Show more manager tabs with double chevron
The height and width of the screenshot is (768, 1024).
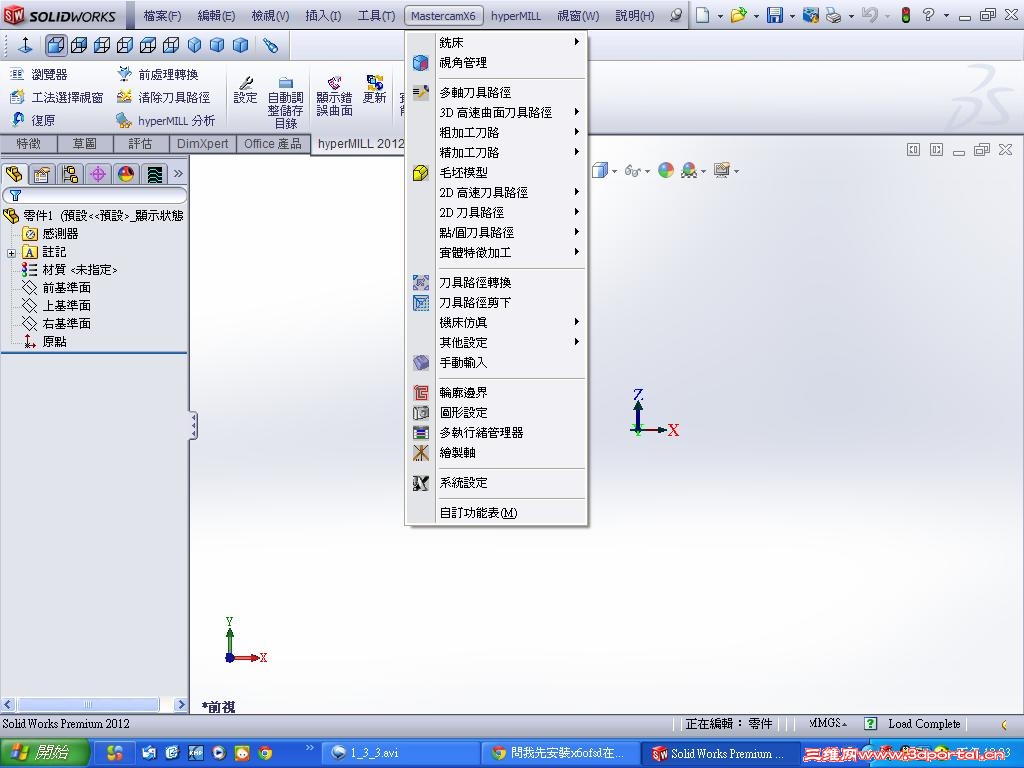178,174
